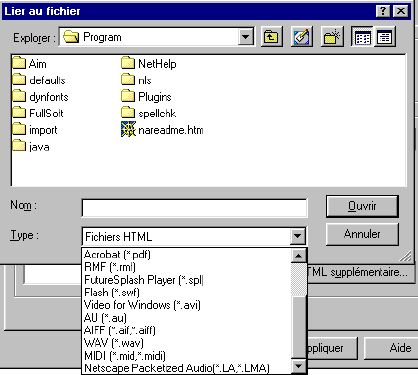Choose FutureSplash Player (*.spl) type
Viewport: 418px width, 375px height.
click(187, 280)
